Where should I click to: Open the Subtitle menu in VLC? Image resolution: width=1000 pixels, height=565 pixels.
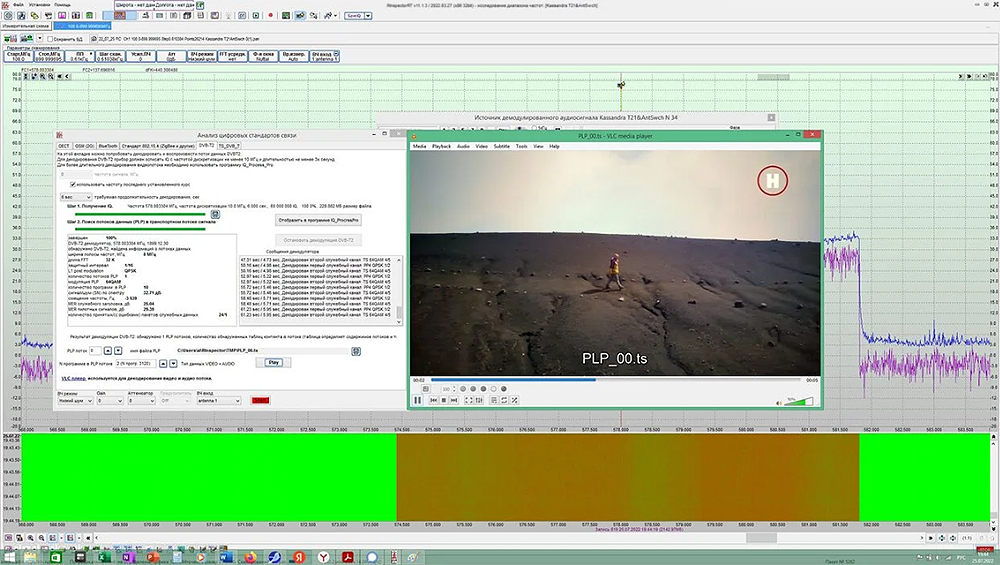(x=501, y=146)
